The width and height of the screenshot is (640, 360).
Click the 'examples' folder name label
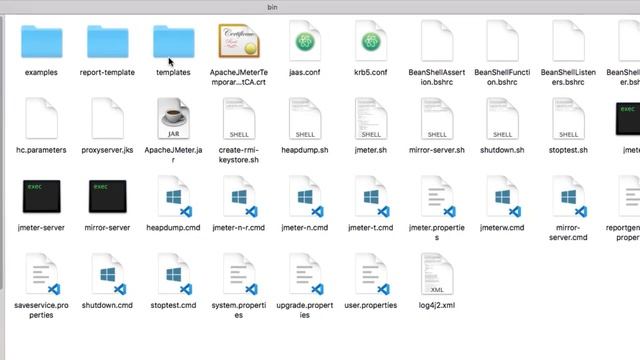pos(41,72)
